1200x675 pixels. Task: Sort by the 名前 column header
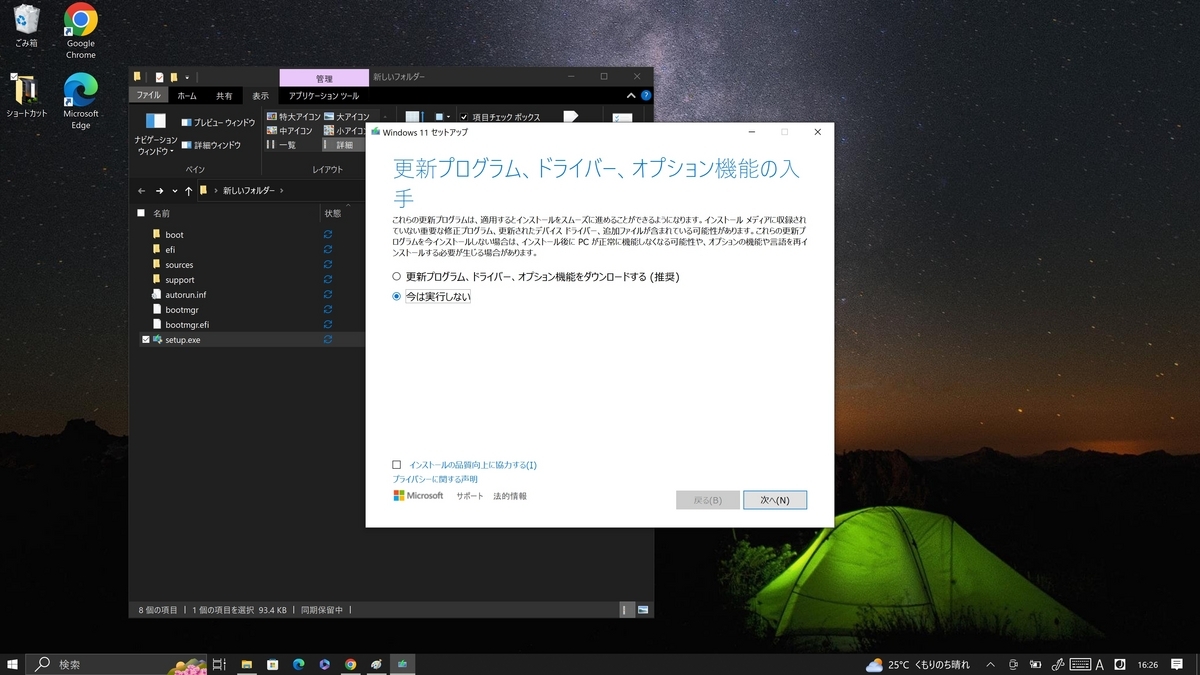[x=160, y=213]
